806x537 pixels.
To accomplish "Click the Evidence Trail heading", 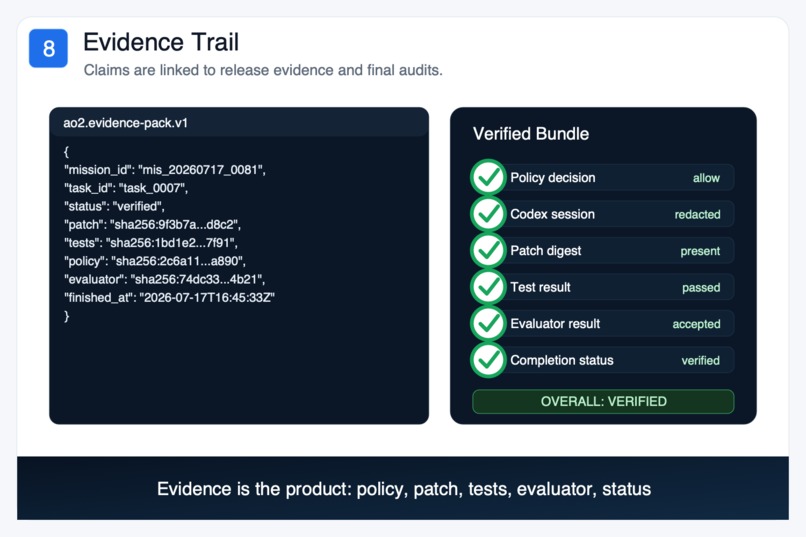I will tap(161, 42).
